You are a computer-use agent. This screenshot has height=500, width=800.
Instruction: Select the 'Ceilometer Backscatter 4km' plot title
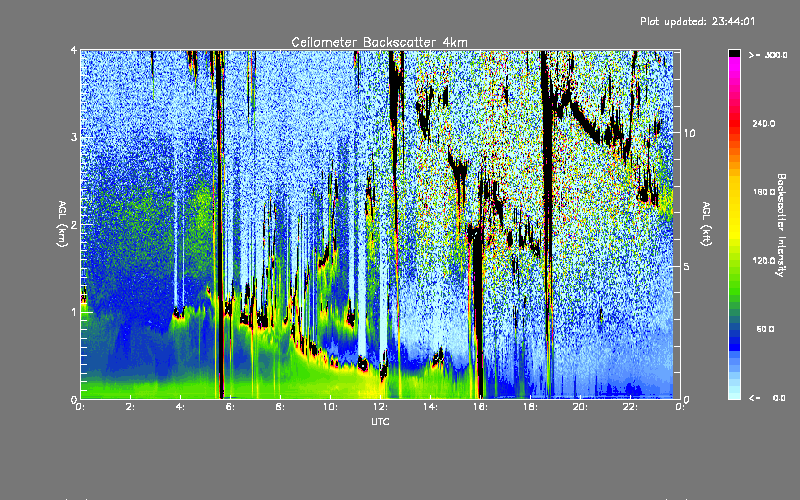coord(379,42)
